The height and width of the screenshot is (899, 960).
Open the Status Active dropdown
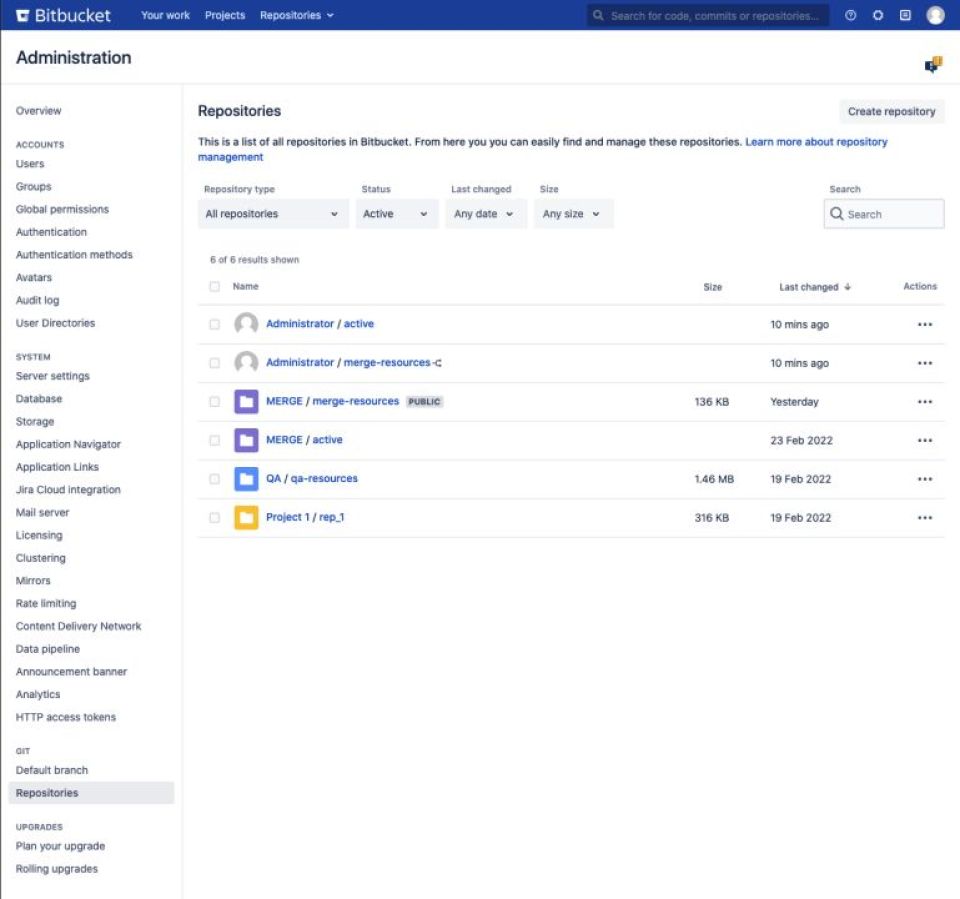click(397, 214)
